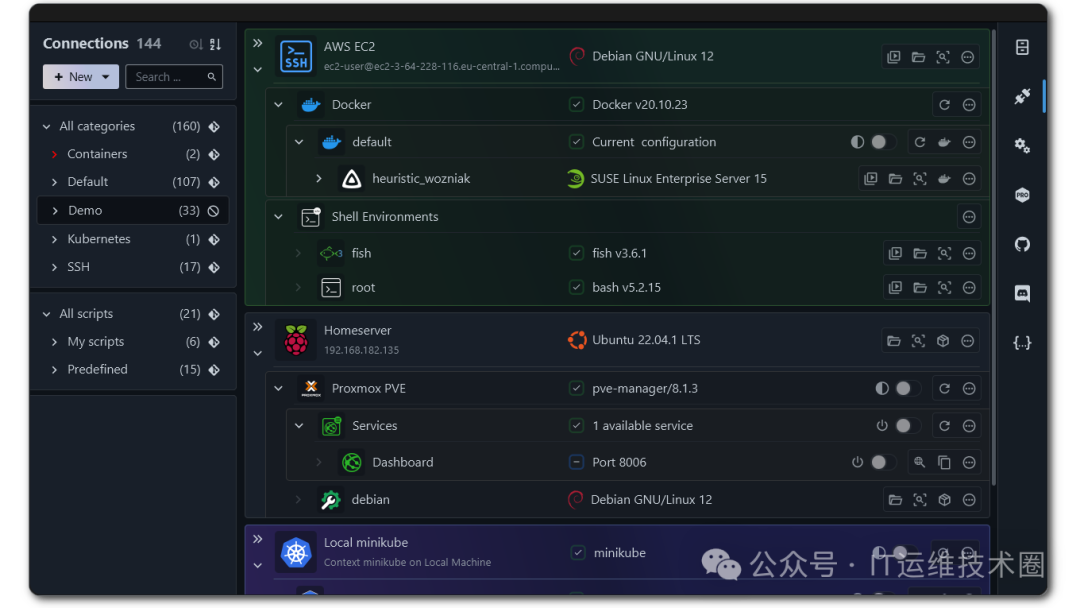Viewport: 1080px width, 608px height.
Task: Collapse the default Docker node
Action: (299, 142)
